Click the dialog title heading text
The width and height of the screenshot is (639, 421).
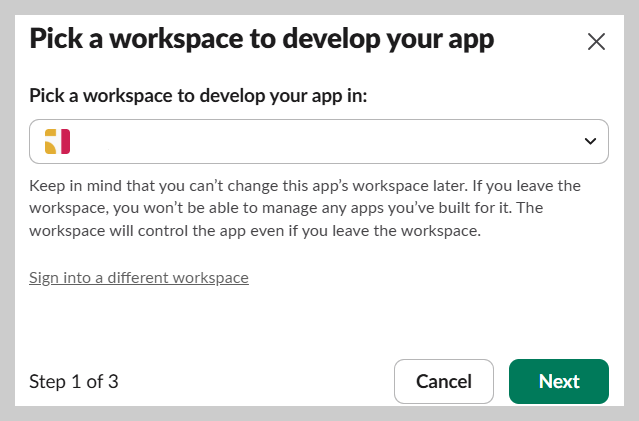(262, 40)
